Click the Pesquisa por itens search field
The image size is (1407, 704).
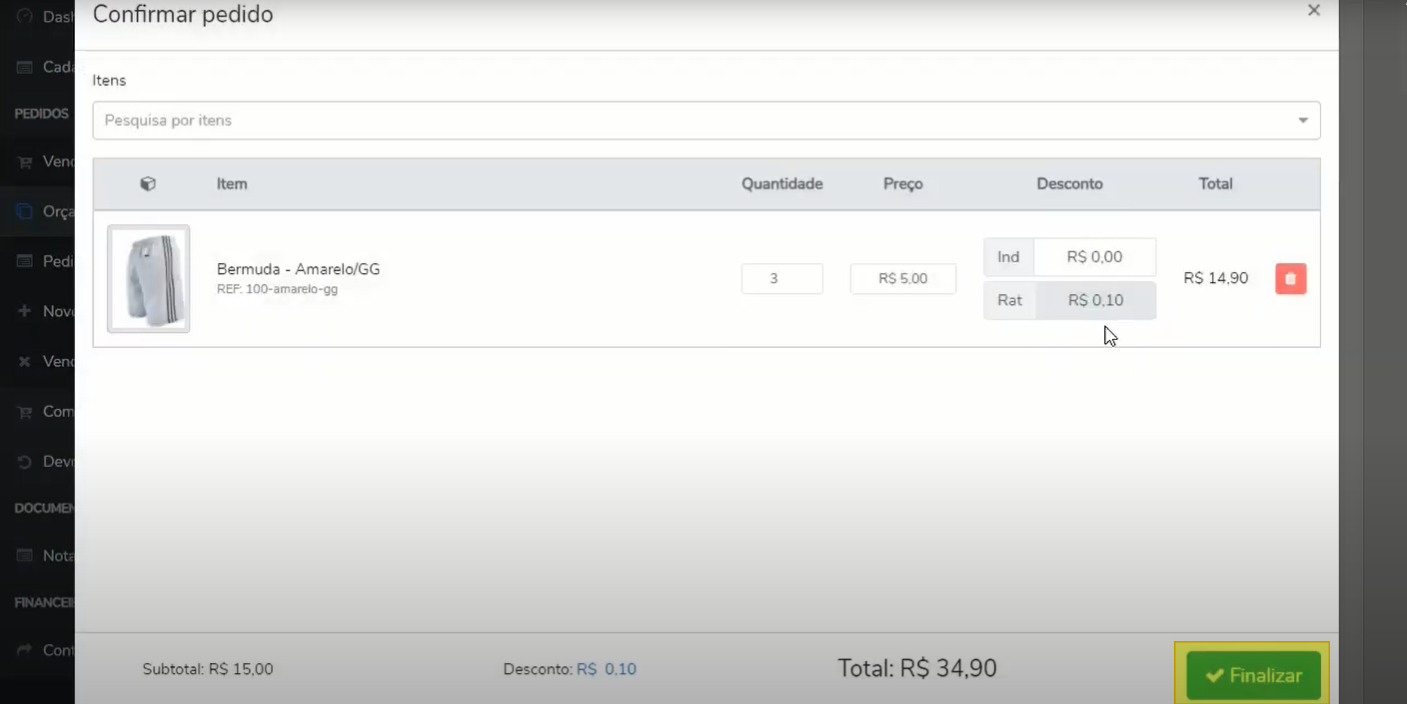pos(706,121)
